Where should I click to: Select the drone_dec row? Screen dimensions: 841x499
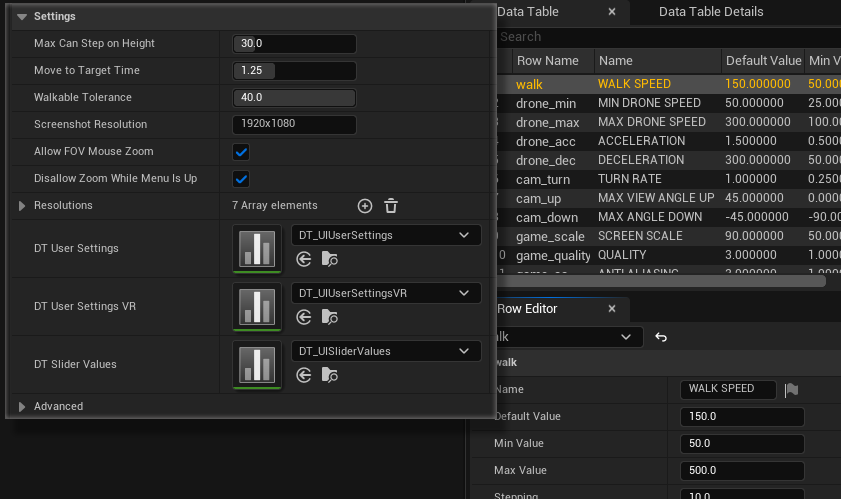668,160
